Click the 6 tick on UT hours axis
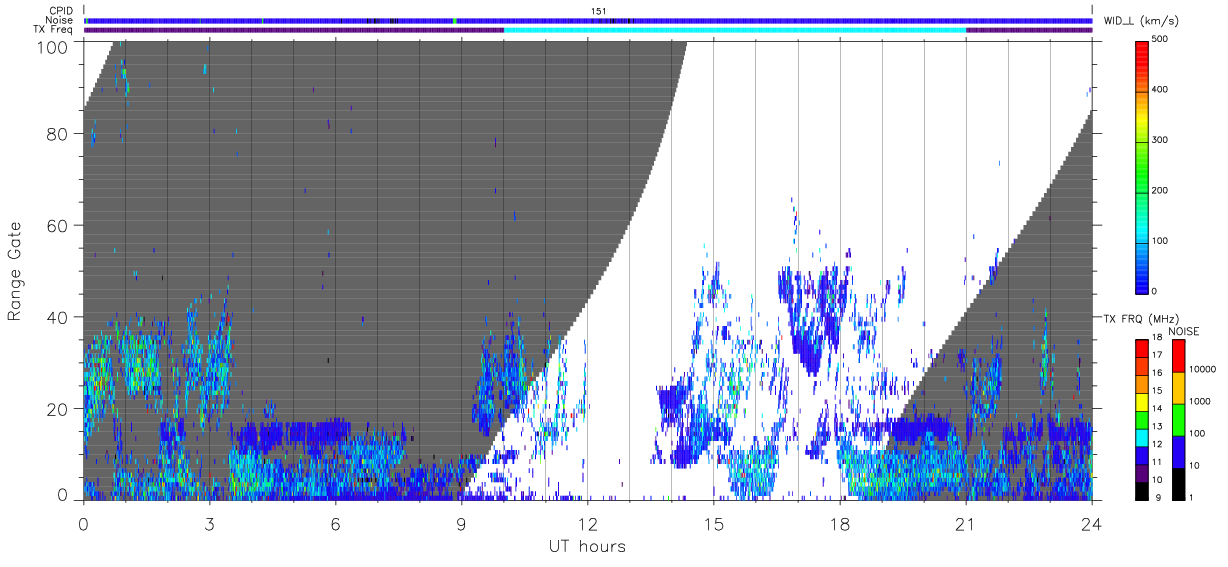Viewport: 1228px width, 567px height. [335, 523]
